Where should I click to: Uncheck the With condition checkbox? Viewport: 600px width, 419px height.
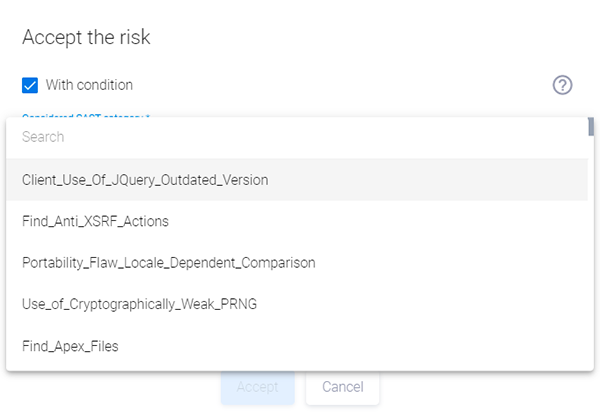coord(30,85)
